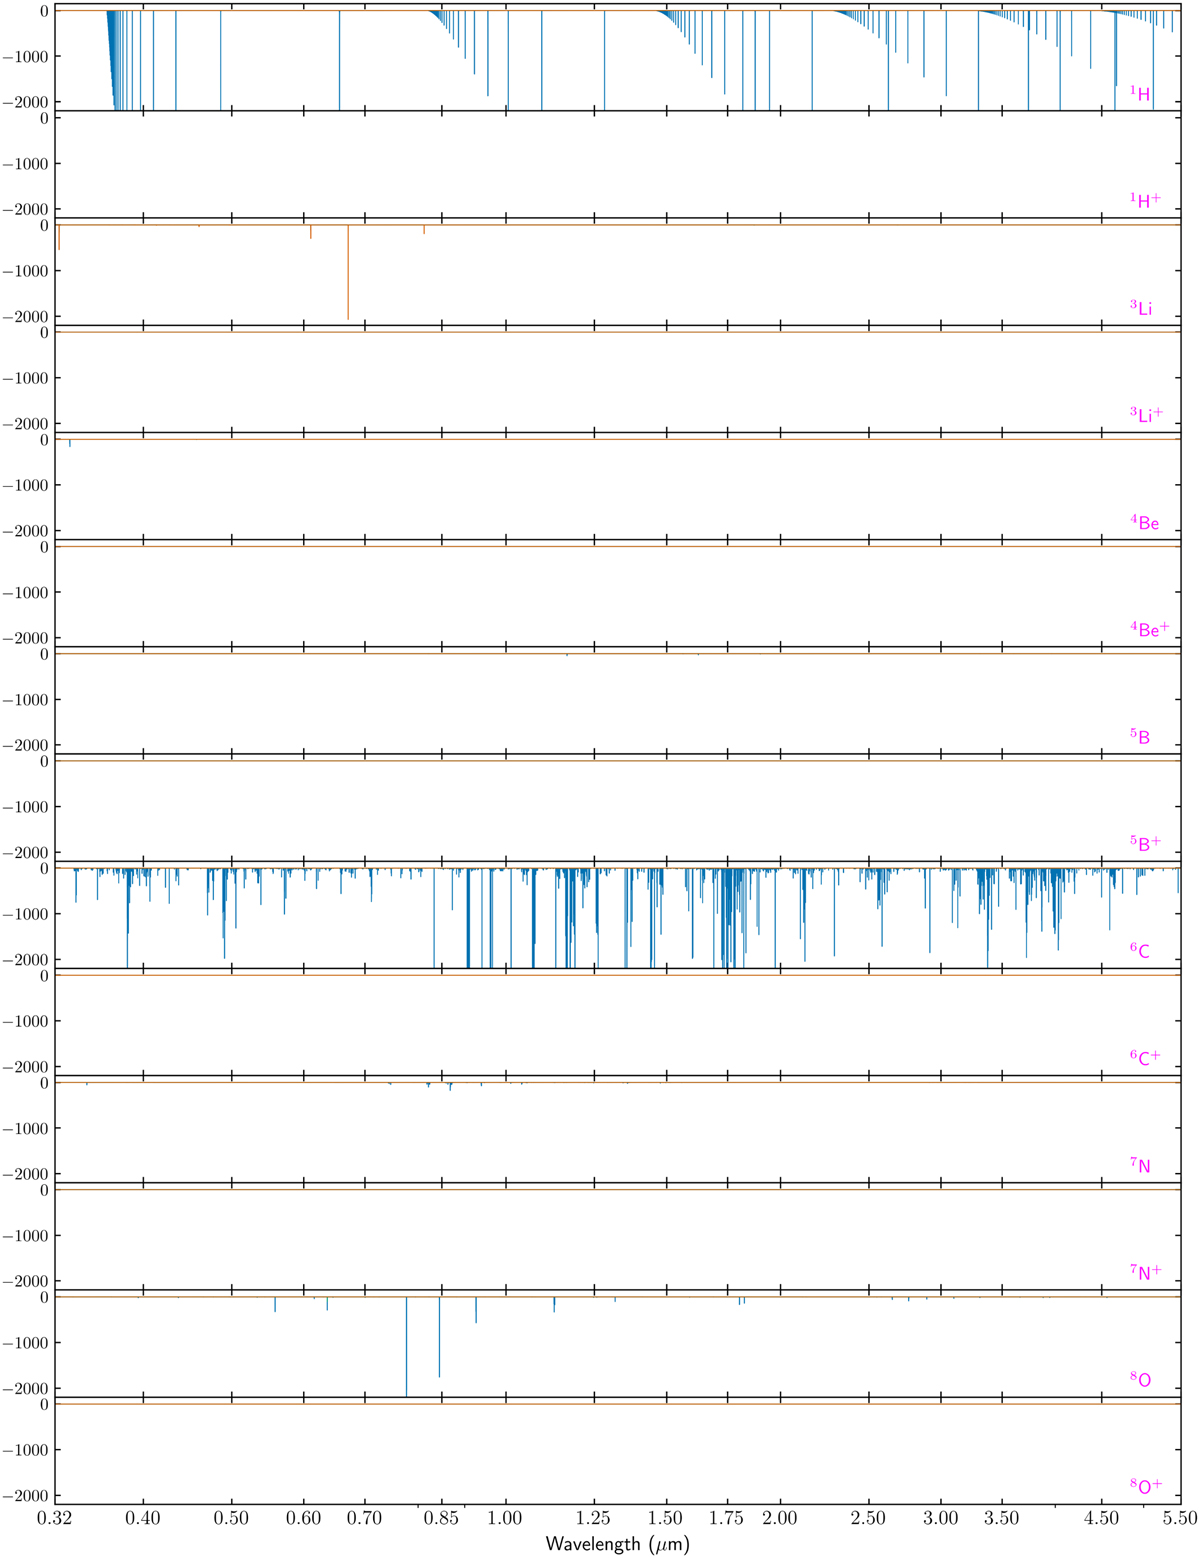
Task: Select the 5.50 x-axis tick label
Action: pos(1181,1518)
